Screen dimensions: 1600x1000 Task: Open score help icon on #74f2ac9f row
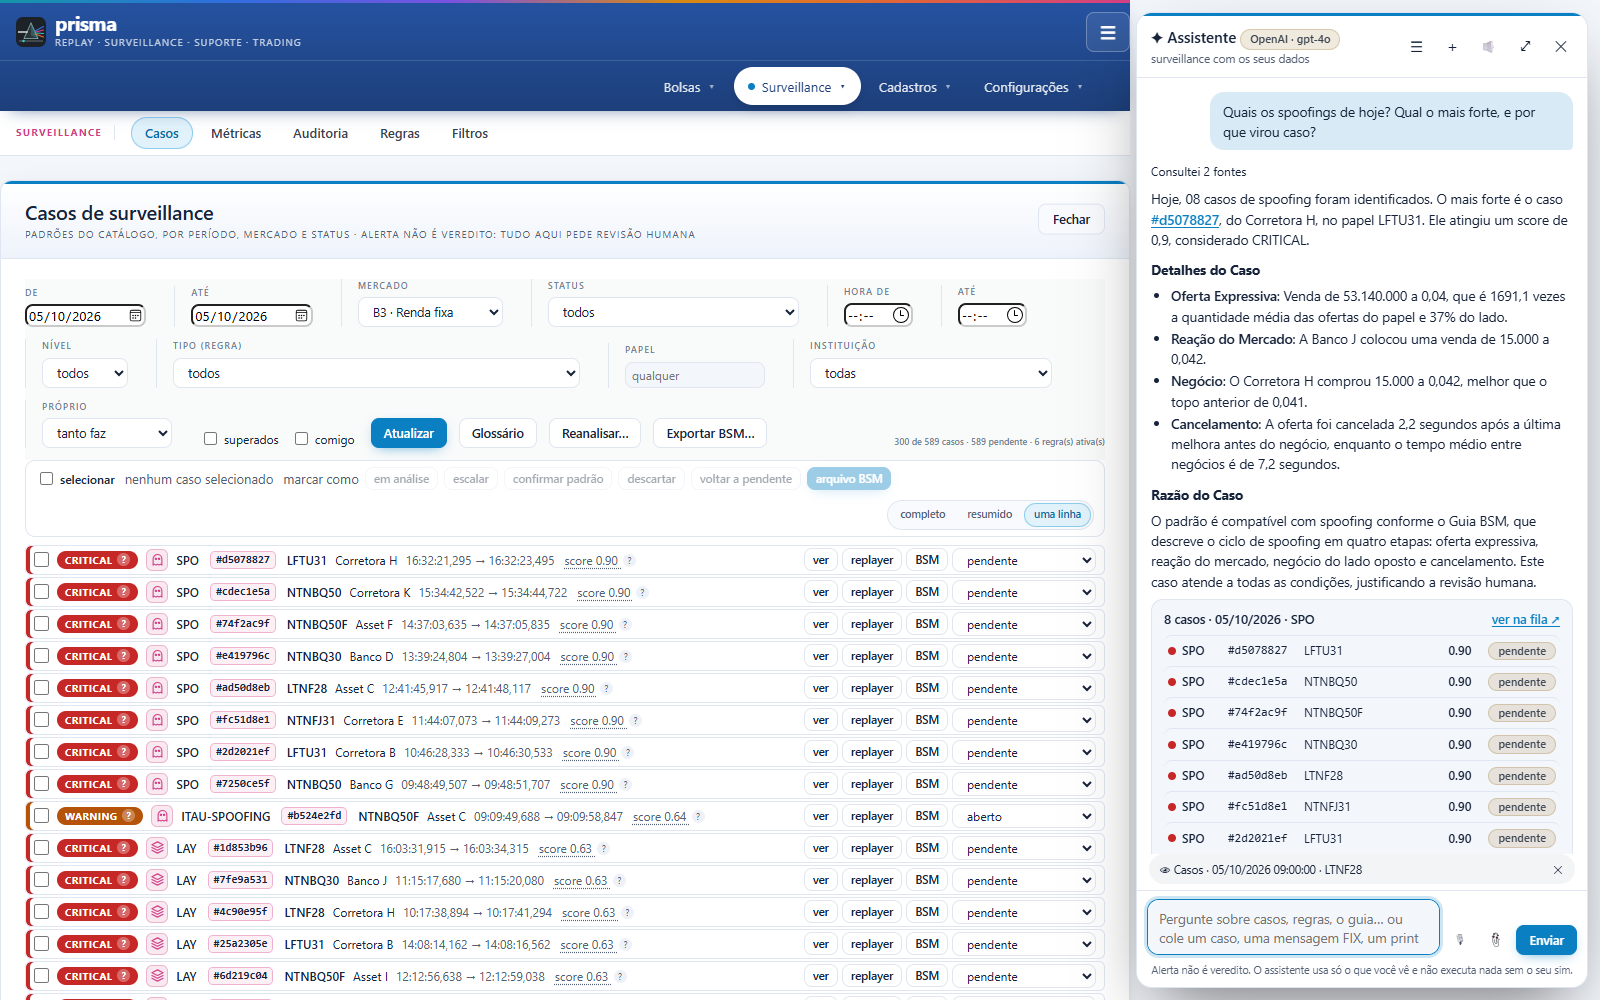625,625
